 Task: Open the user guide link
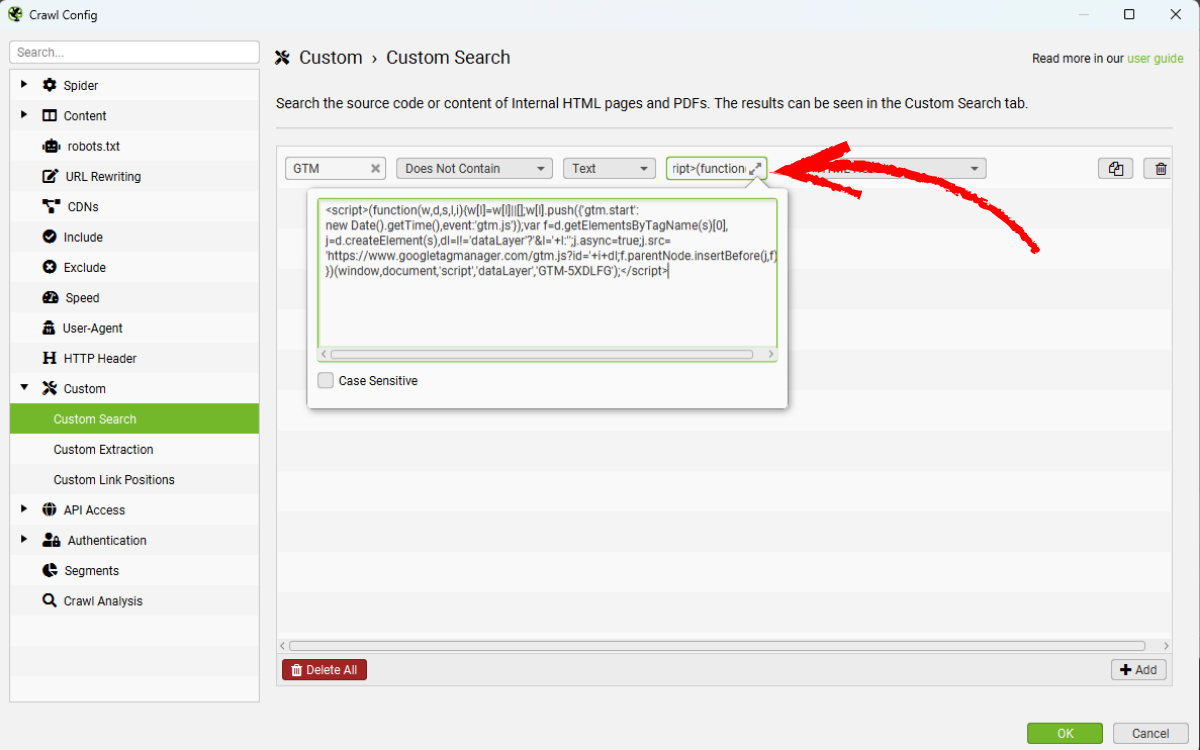pyautogui.click(x=1155, y=59)
